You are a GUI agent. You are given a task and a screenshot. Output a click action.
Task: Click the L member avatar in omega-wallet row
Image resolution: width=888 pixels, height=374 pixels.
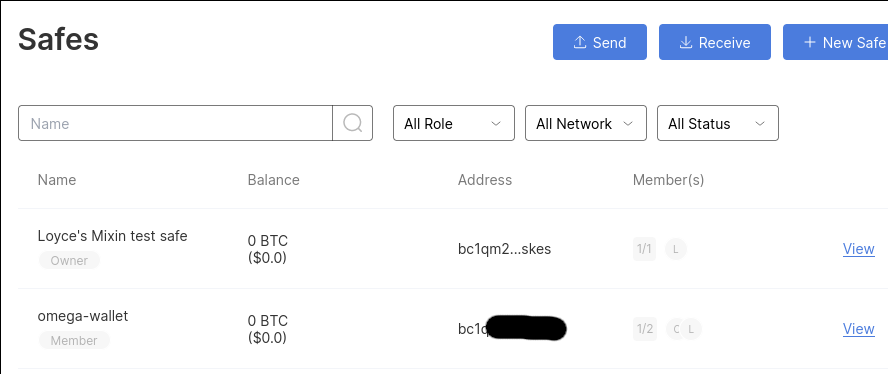pyautogui.click(x=690, y=329)
